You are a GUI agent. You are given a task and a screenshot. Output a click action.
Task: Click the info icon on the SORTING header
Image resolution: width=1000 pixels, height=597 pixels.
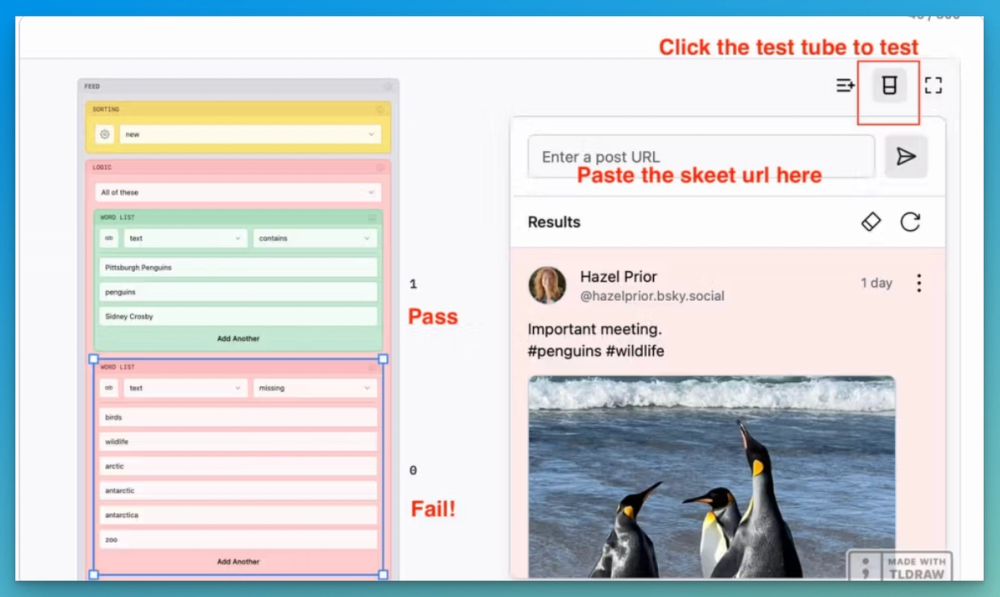pyautogui.click(x=379, y=109)
